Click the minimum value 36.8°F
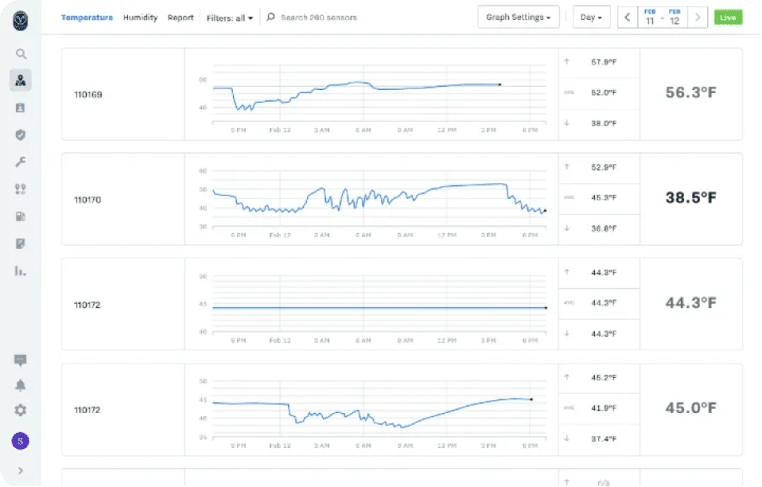 tap(604, 228)
